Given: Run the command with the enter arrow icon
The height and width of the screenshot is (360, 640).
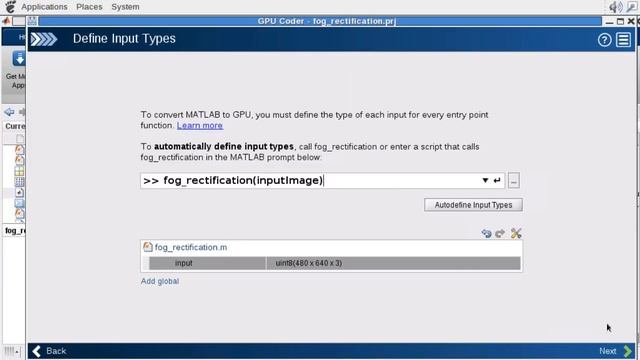Looking at the screenshot, I should coord(497,180).
